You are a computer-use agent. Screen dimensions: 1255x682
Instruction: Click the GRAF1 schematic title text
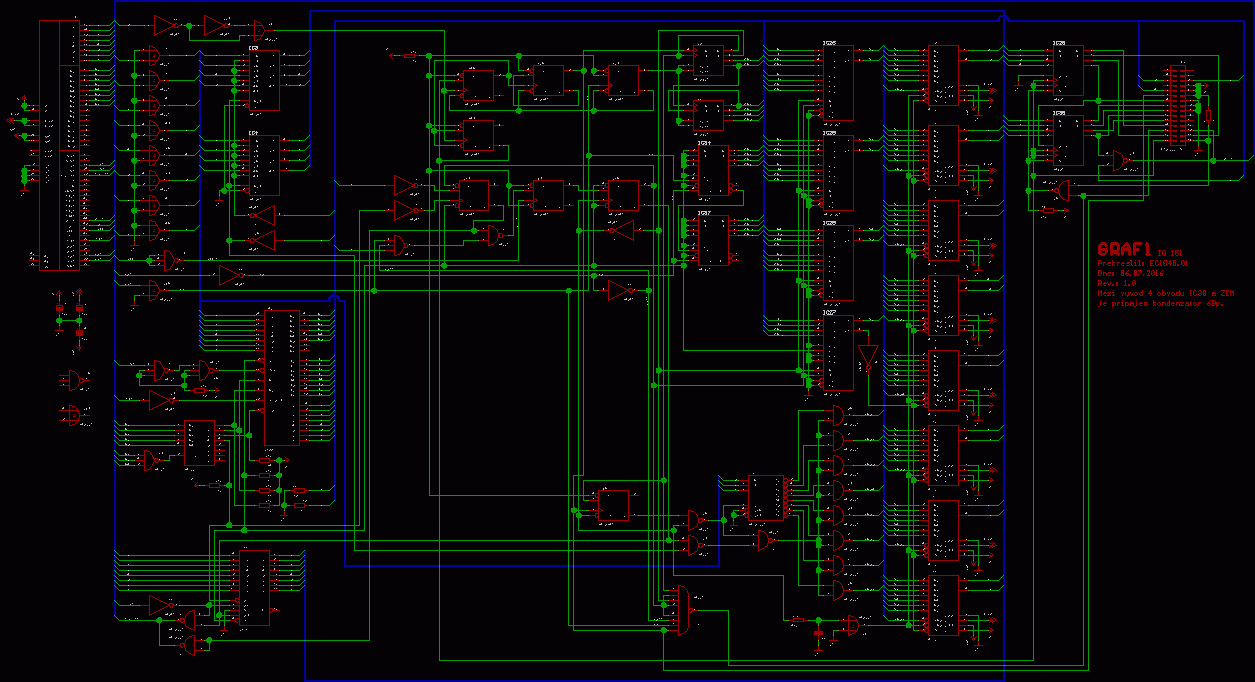coord(1124,248)
